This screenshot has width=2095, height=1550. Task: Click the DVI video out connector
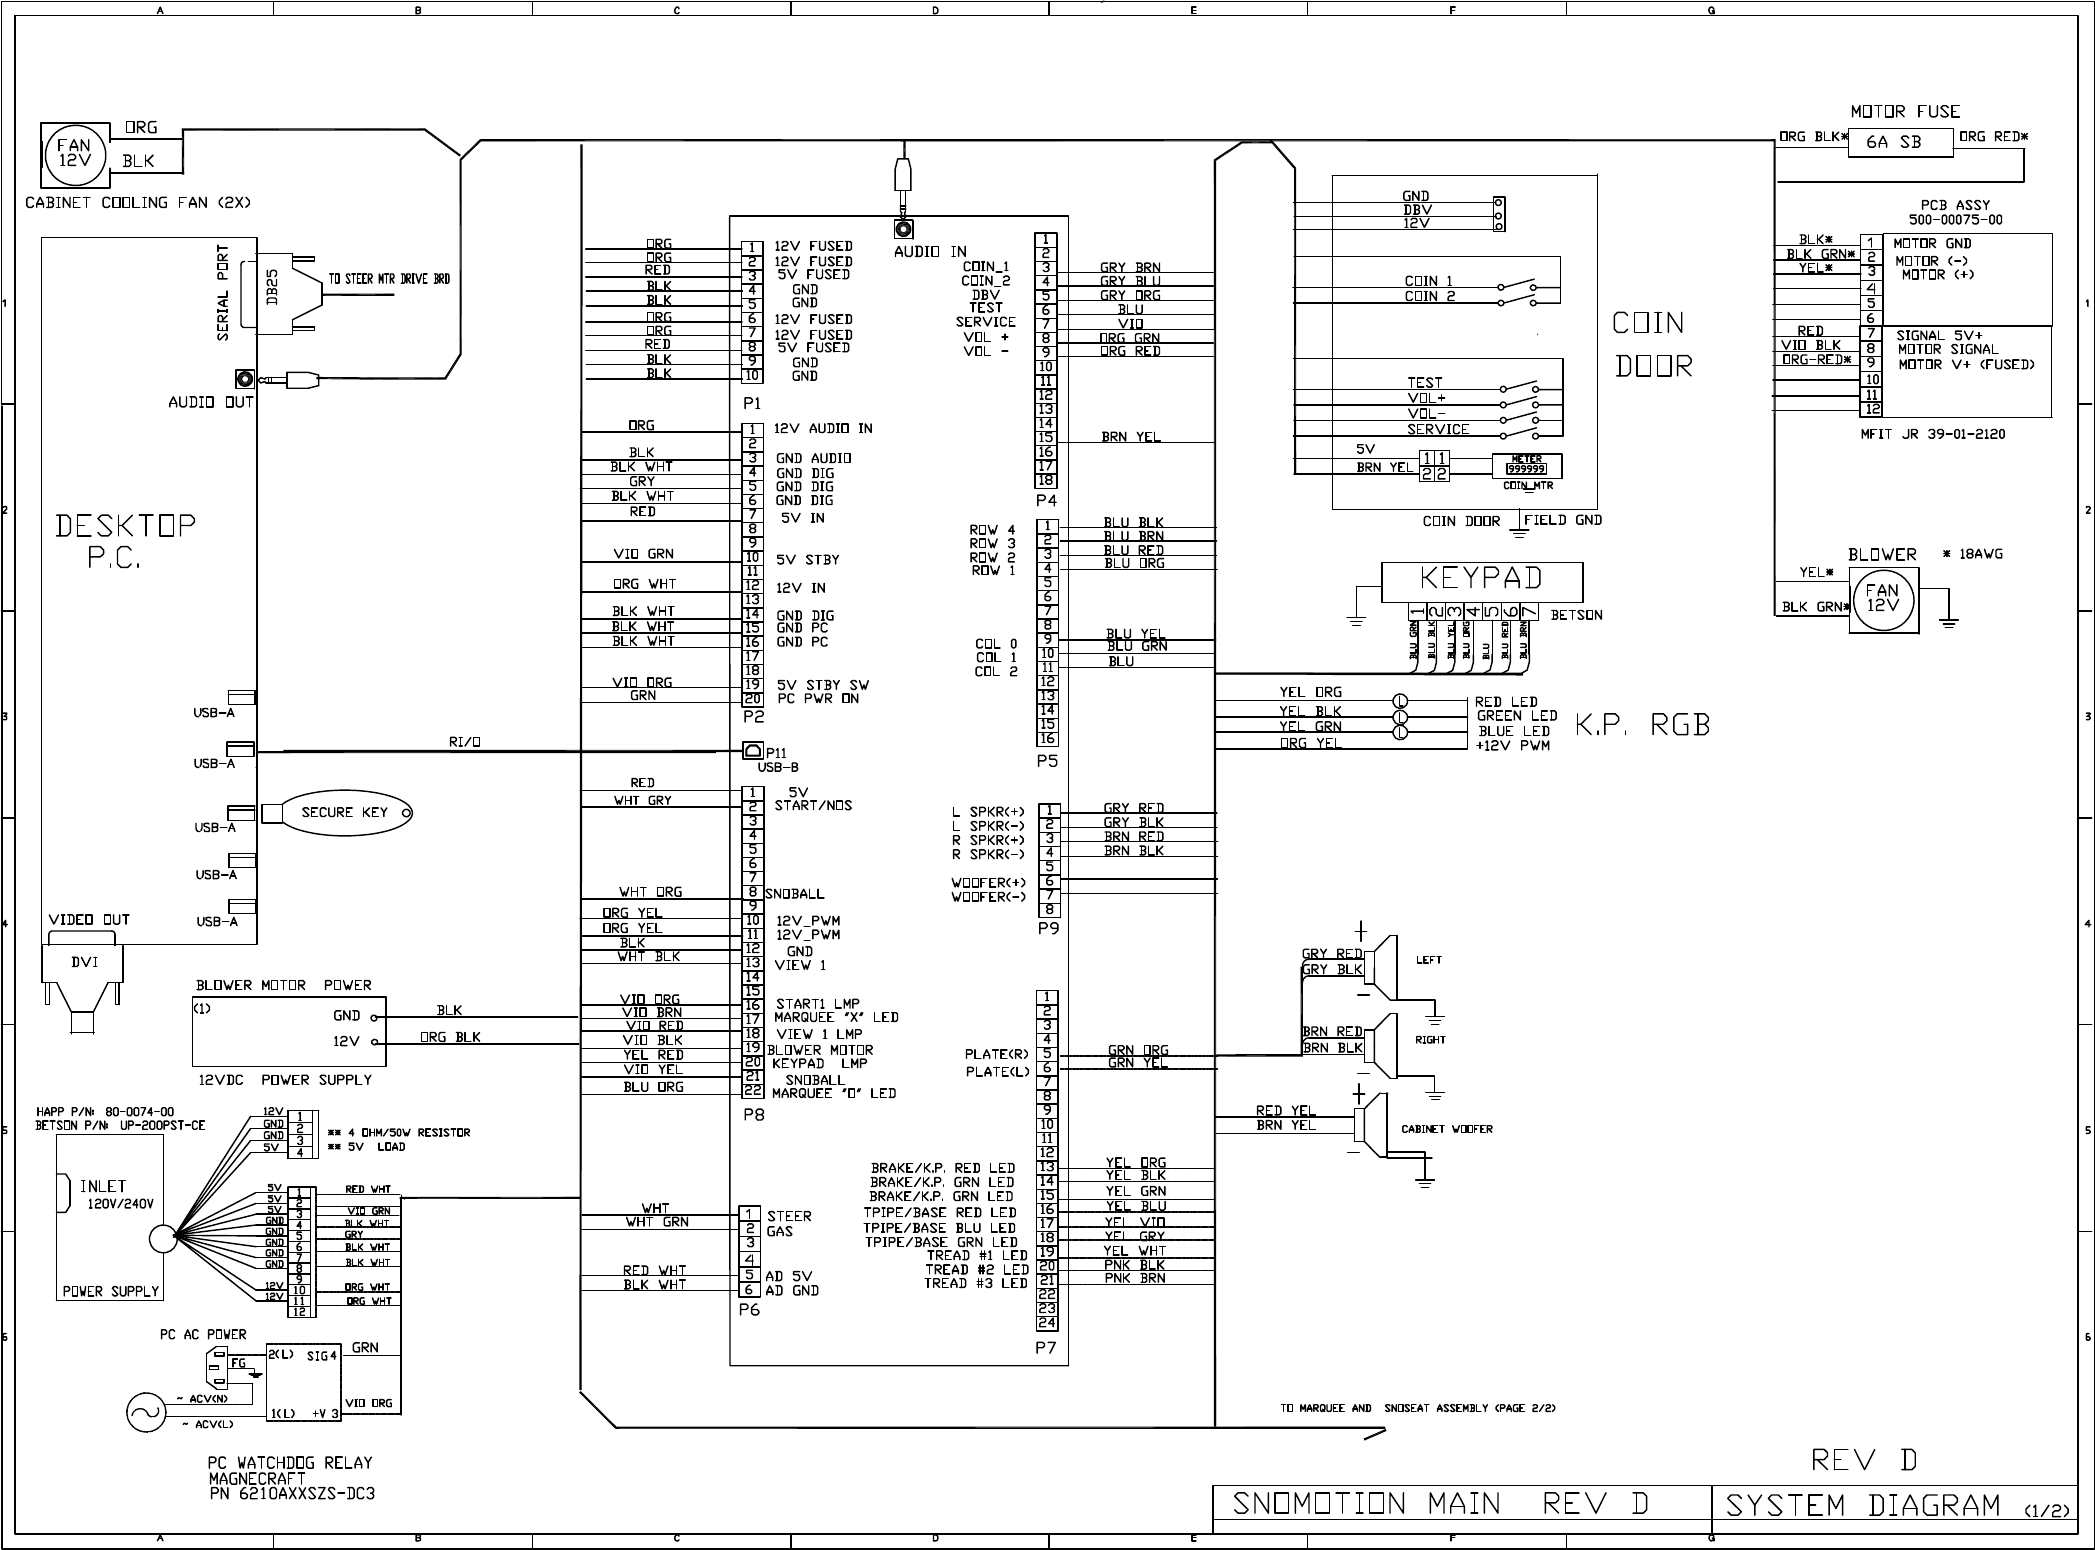84,964
